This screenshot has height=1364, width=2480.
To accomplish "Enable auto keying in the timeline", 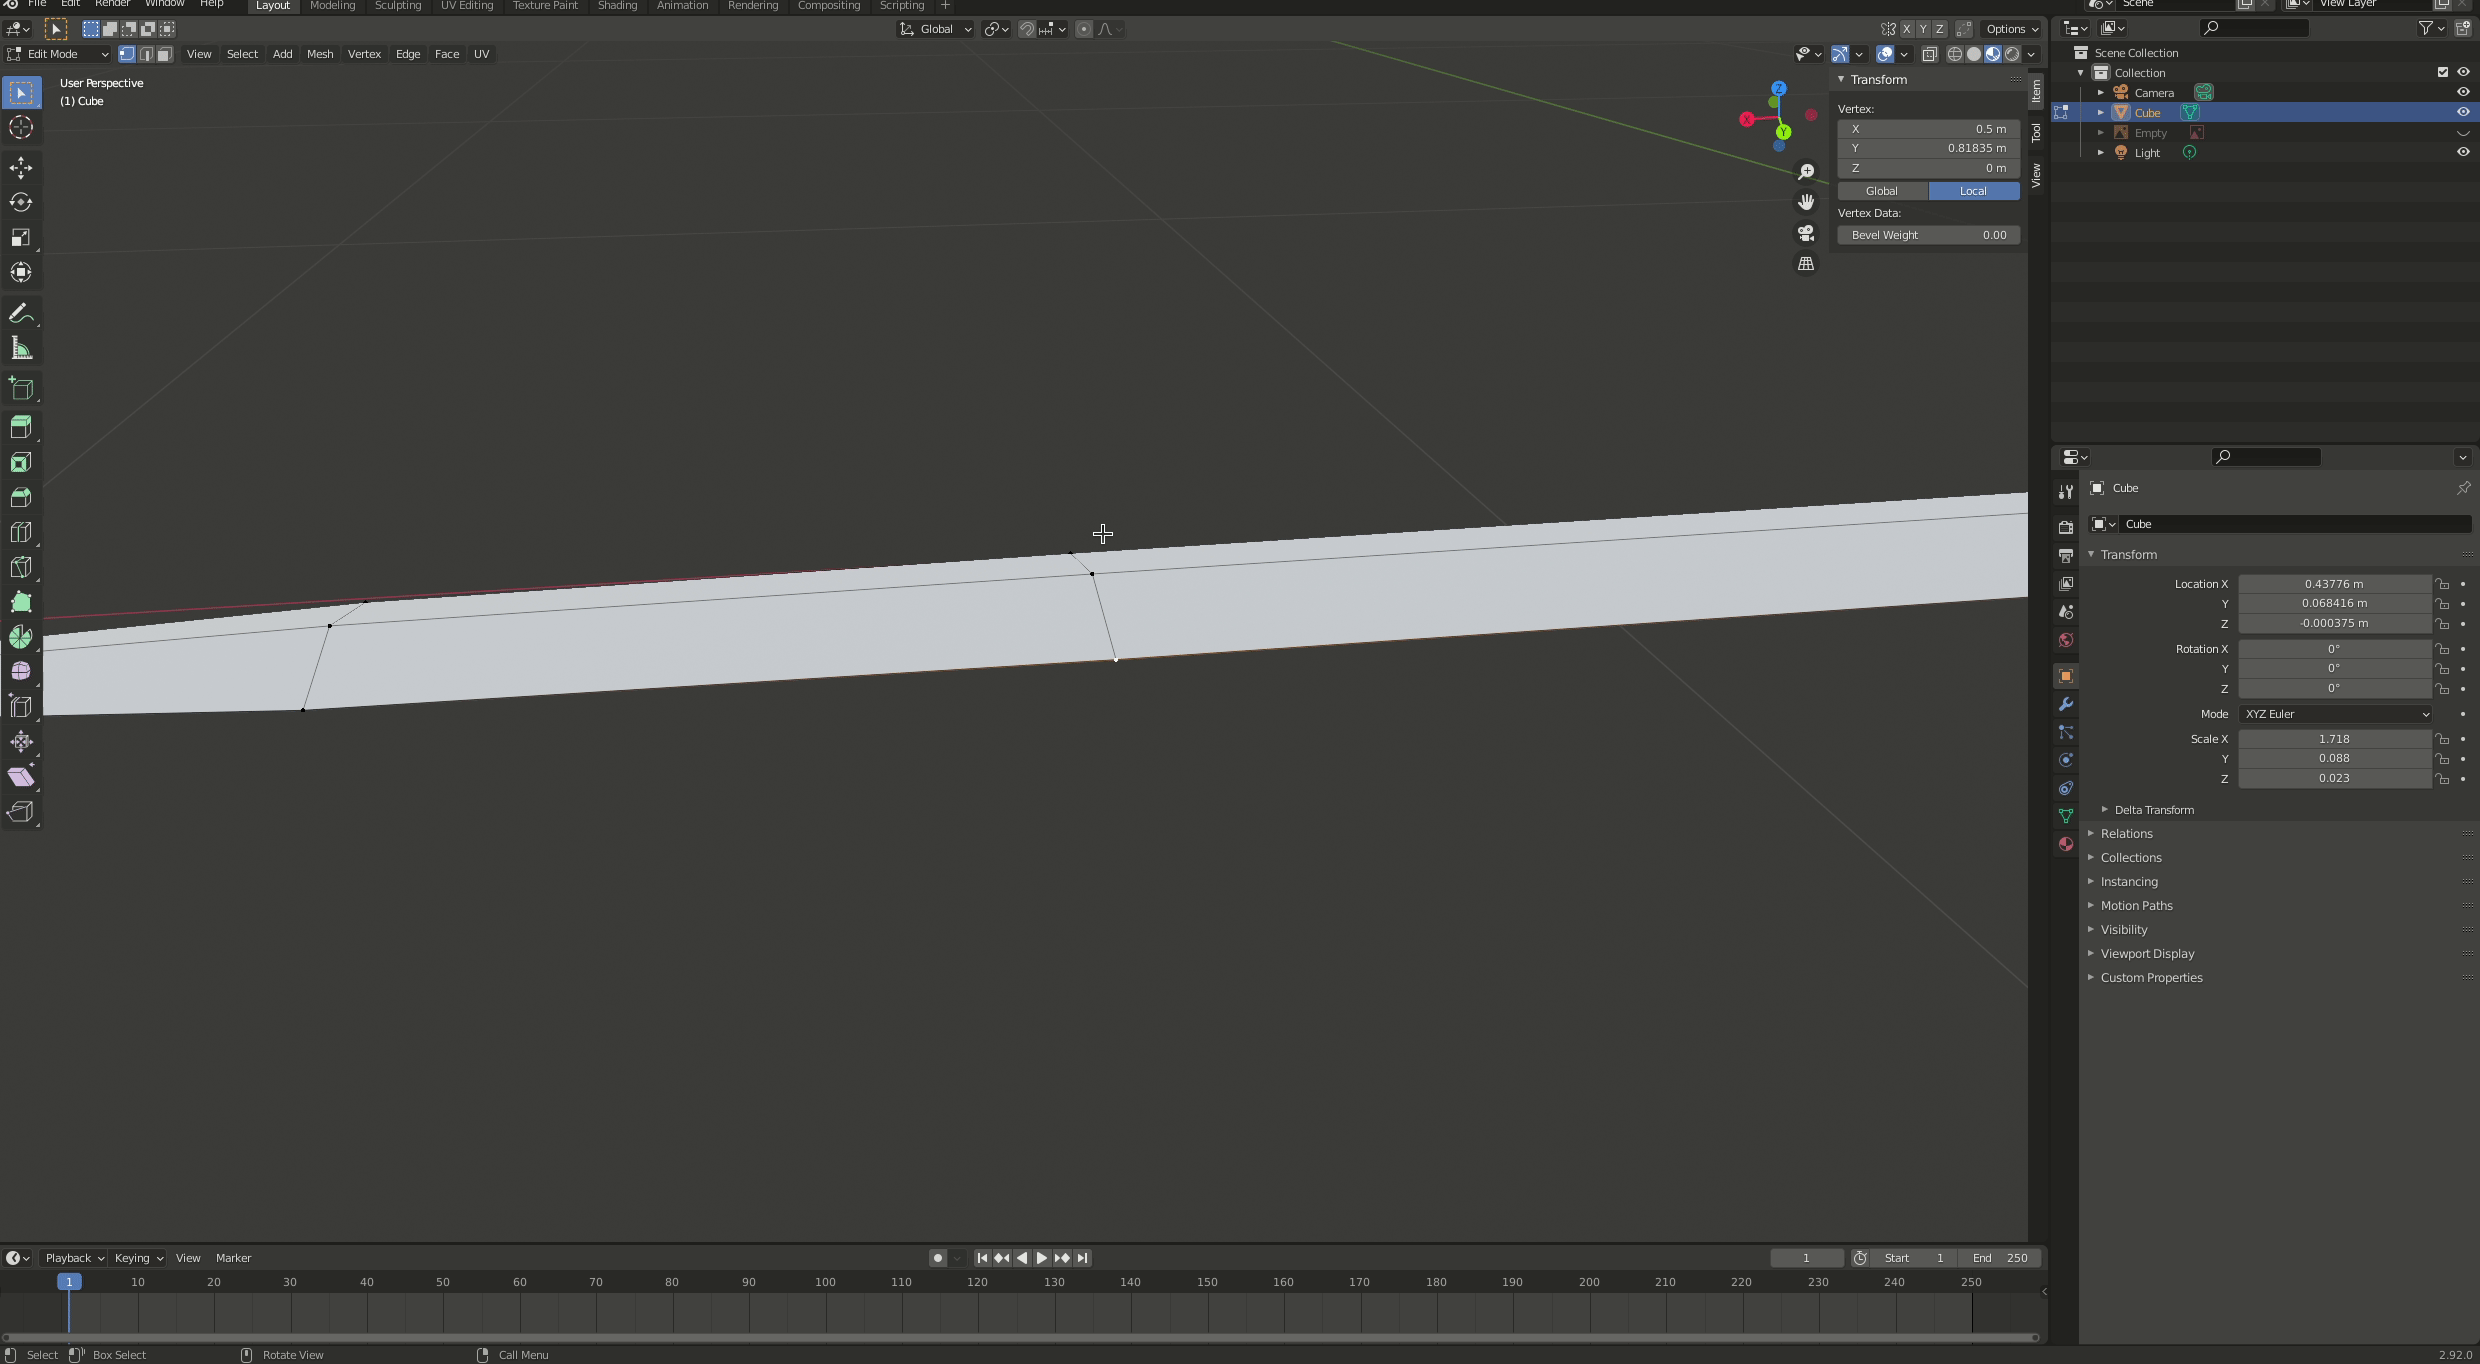I will pyautogui.click(x=937, y=1258).
